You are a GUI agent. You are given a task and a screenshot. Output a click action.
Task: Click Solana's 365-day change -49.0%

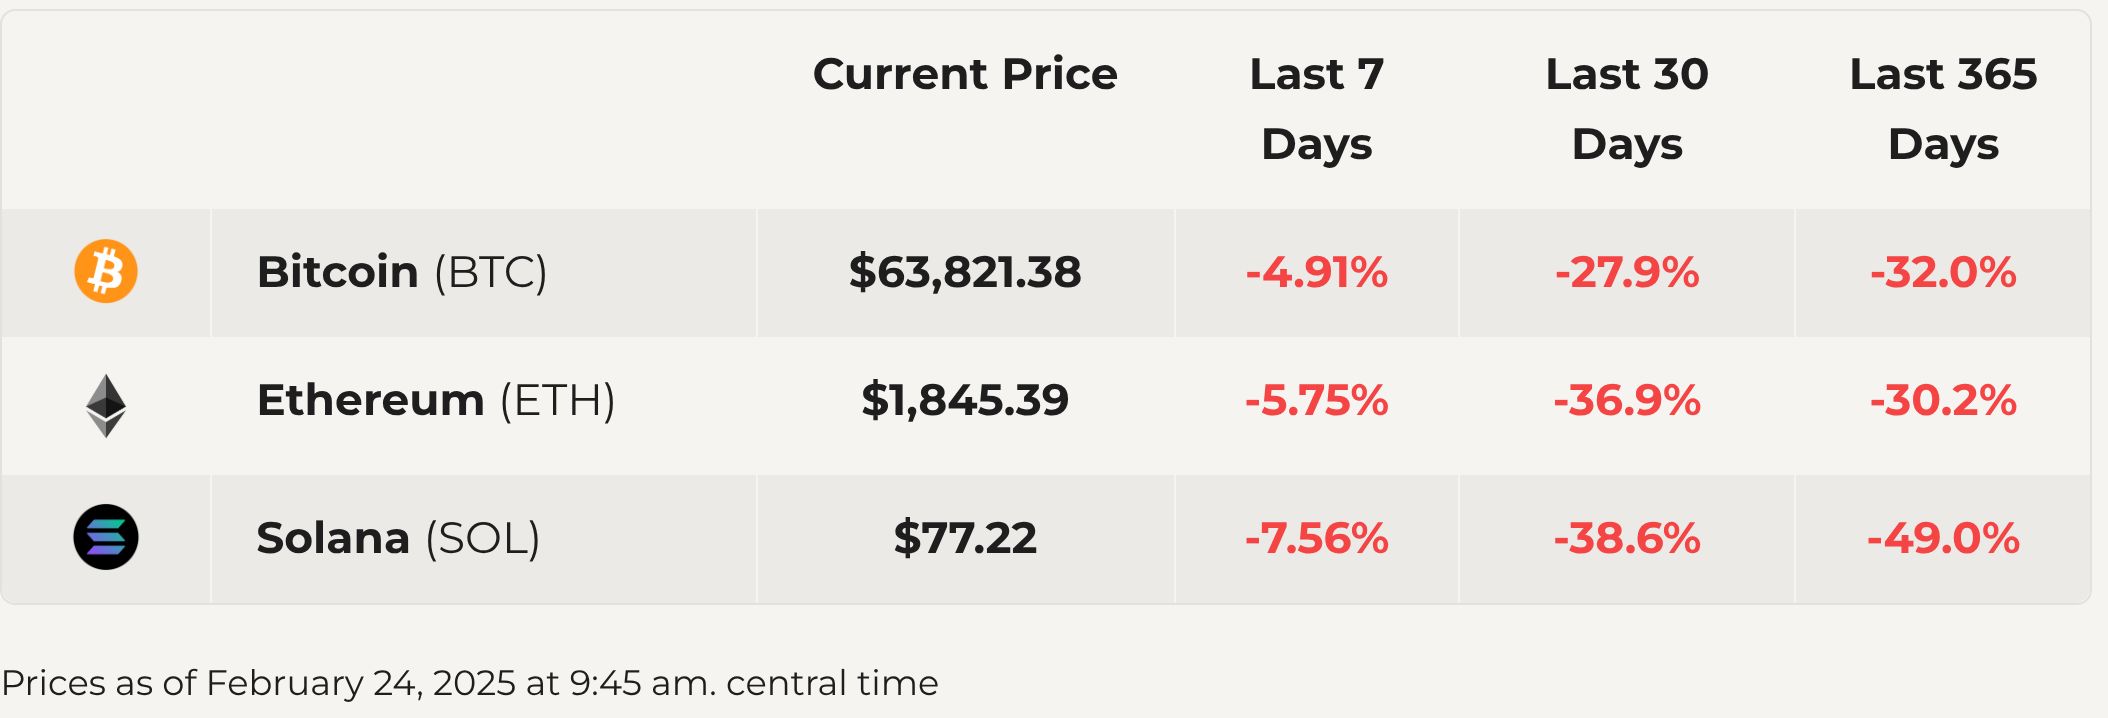tap(1943, 538)
